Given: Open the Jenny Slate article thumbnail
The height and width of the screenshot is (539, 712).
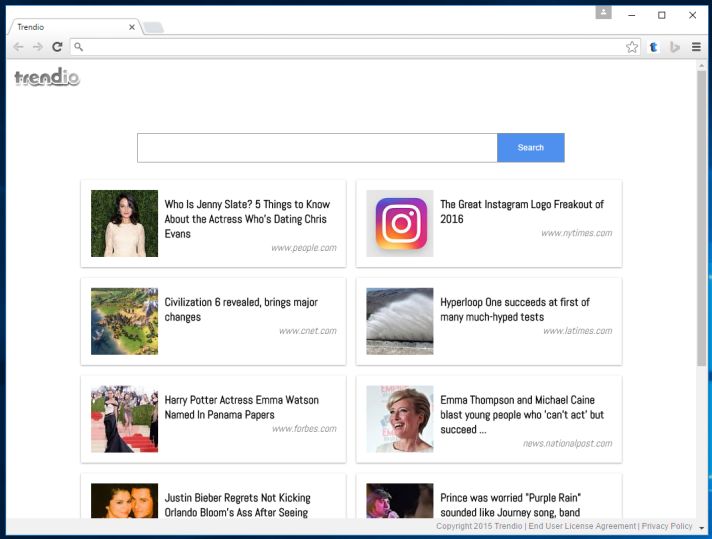Looking at the screenshot, I should tap(124, 223).
